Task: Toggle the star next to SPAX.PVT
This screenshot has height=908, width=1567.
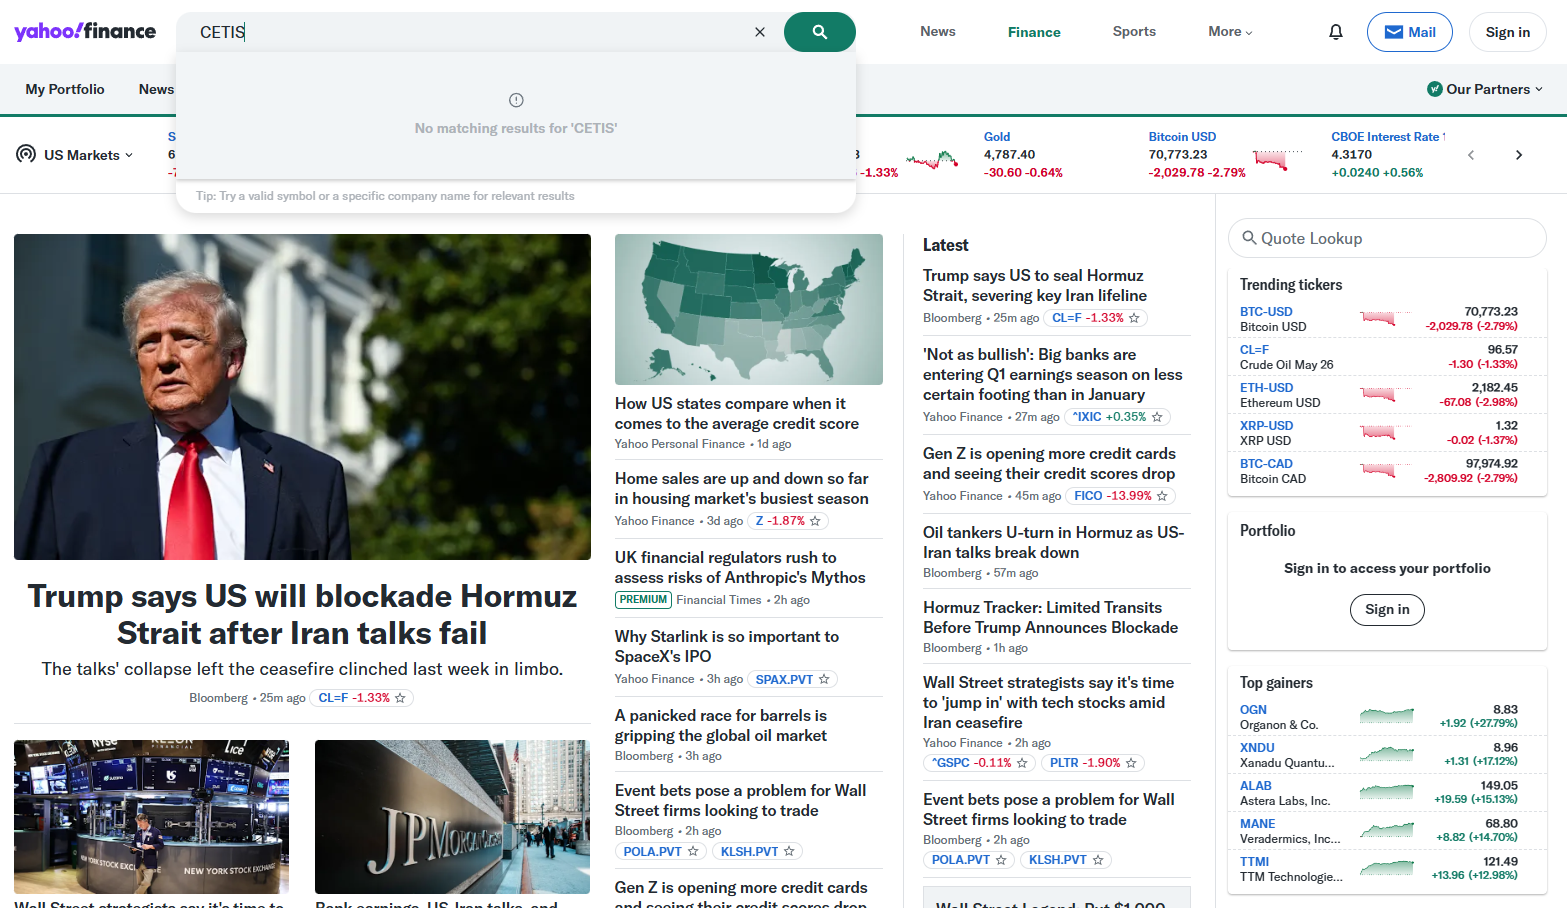Action: coord(824,678)
